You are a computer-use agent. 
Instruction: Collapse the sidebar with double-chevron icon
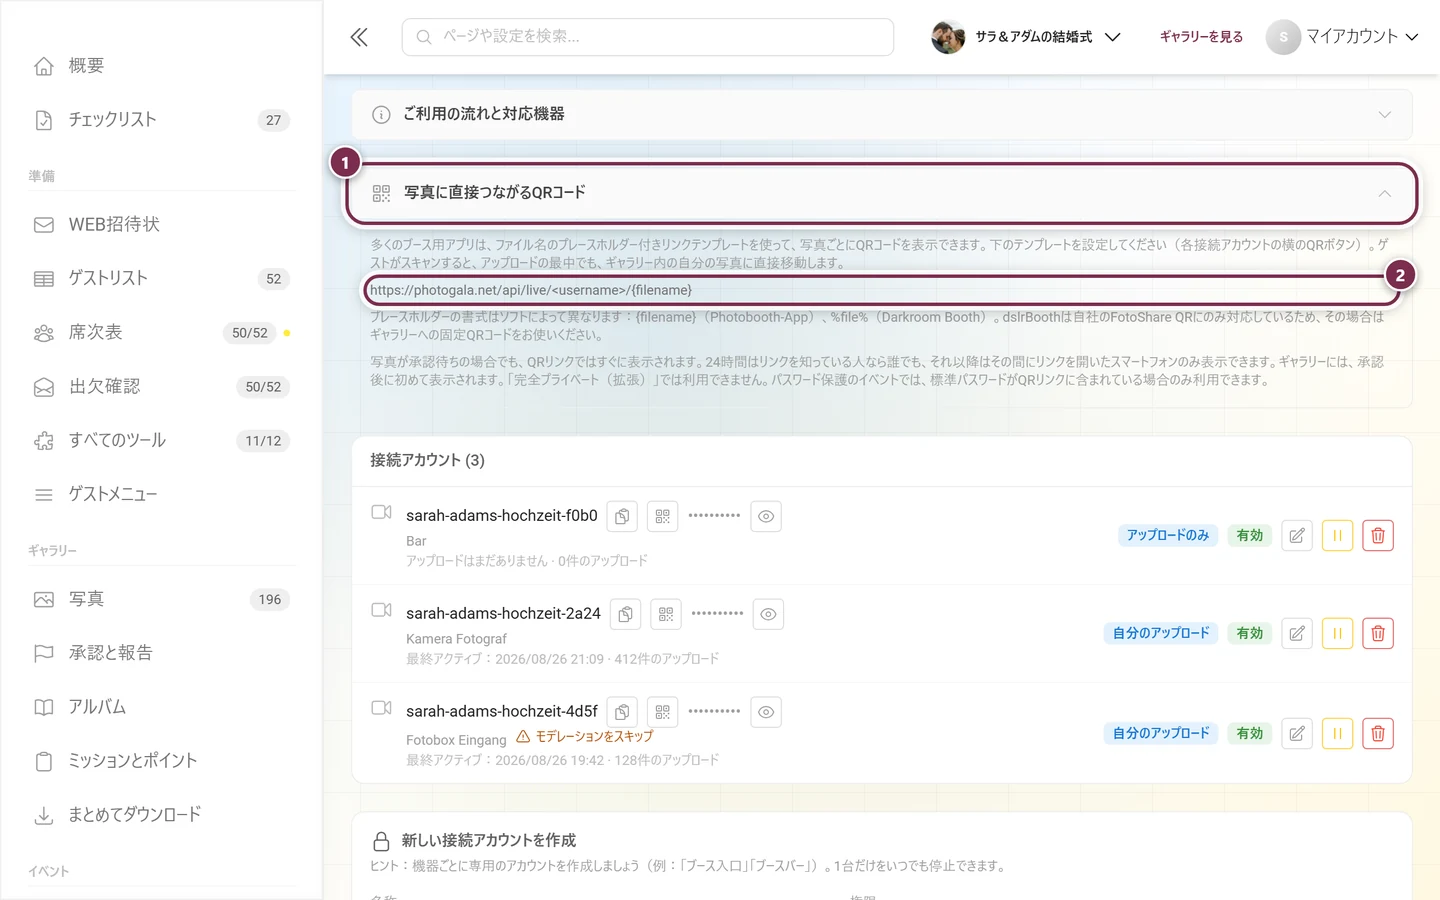click(359, 37)
